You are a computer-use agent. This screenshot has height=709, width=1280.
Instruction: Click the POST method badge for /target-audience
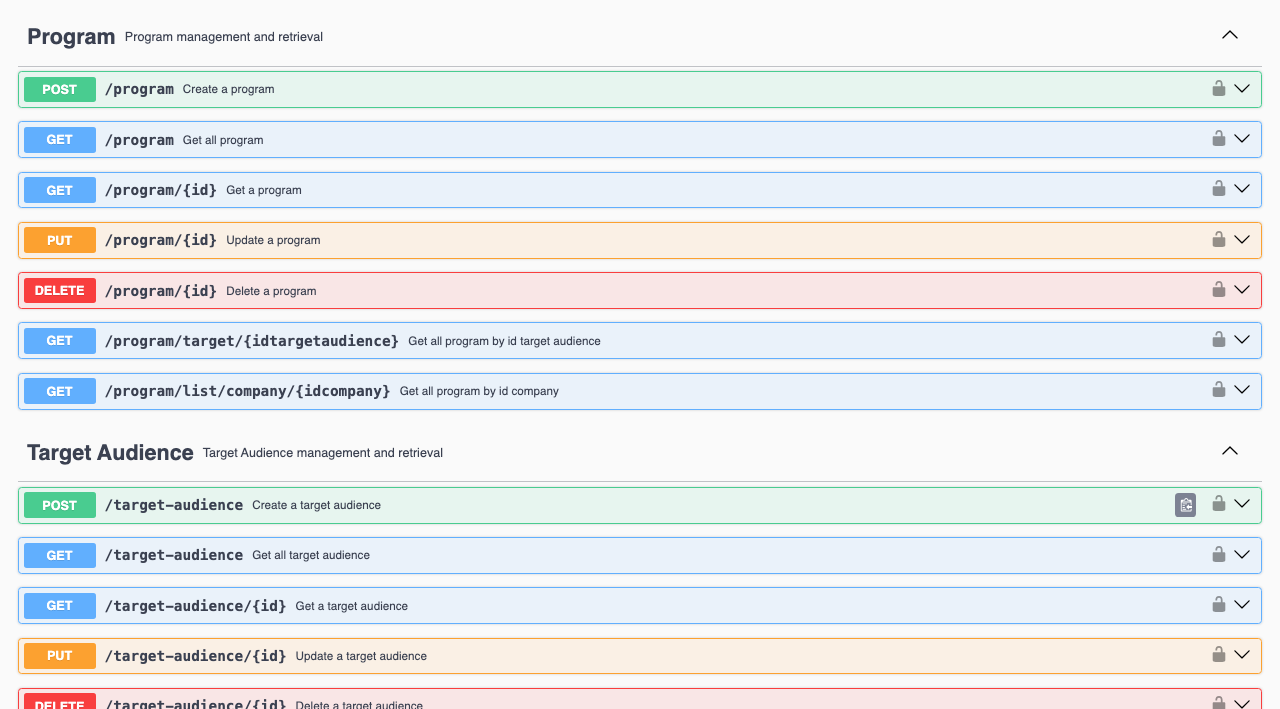point(60,505)
